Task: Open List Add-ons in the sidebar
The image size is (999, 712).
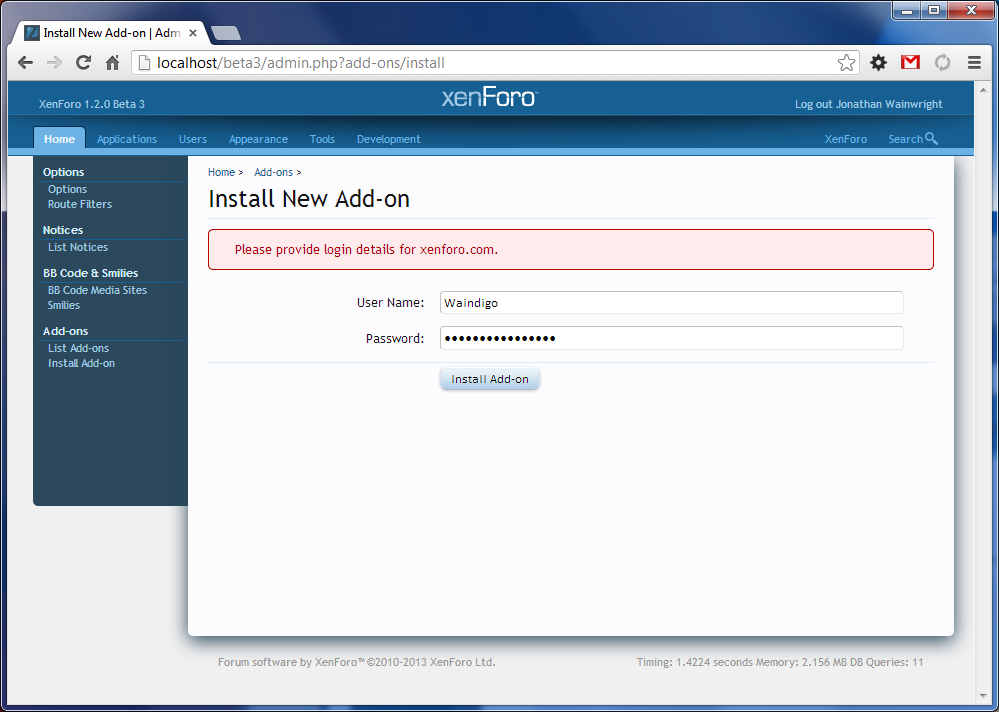Action: (x=78, y=348)
